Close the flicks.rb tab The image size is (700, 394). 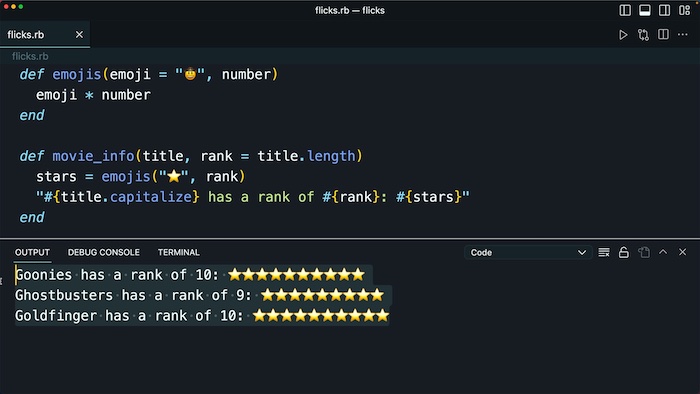pyautogui.click(x=79, y=34)
